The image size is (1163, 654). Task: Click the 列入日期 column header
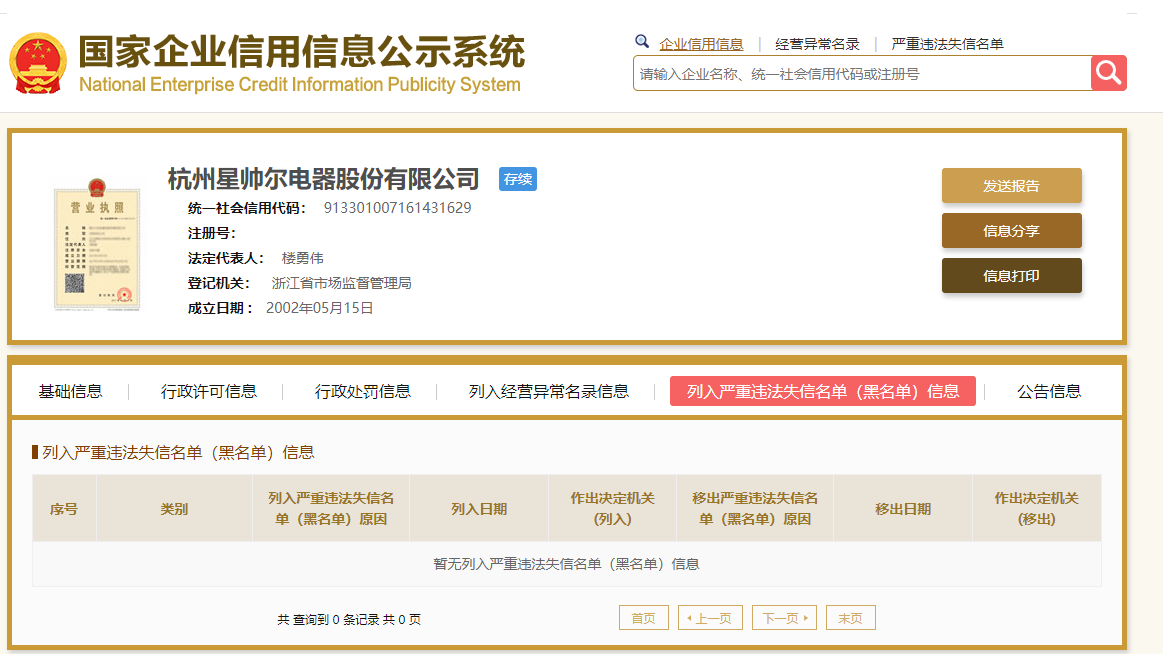(479, 509)
